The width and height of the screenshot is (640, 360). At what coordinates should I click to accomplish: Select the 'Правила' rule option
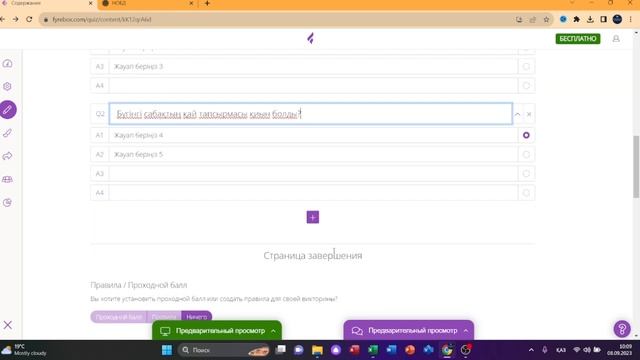pos(164,317)
